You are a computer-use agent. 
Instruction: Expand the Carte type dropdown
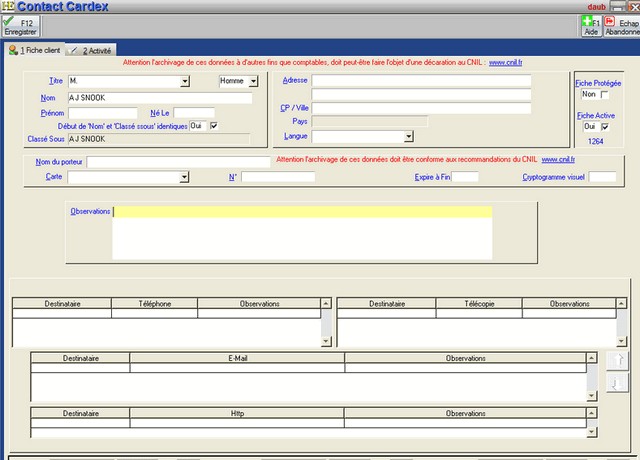[184, 177]
